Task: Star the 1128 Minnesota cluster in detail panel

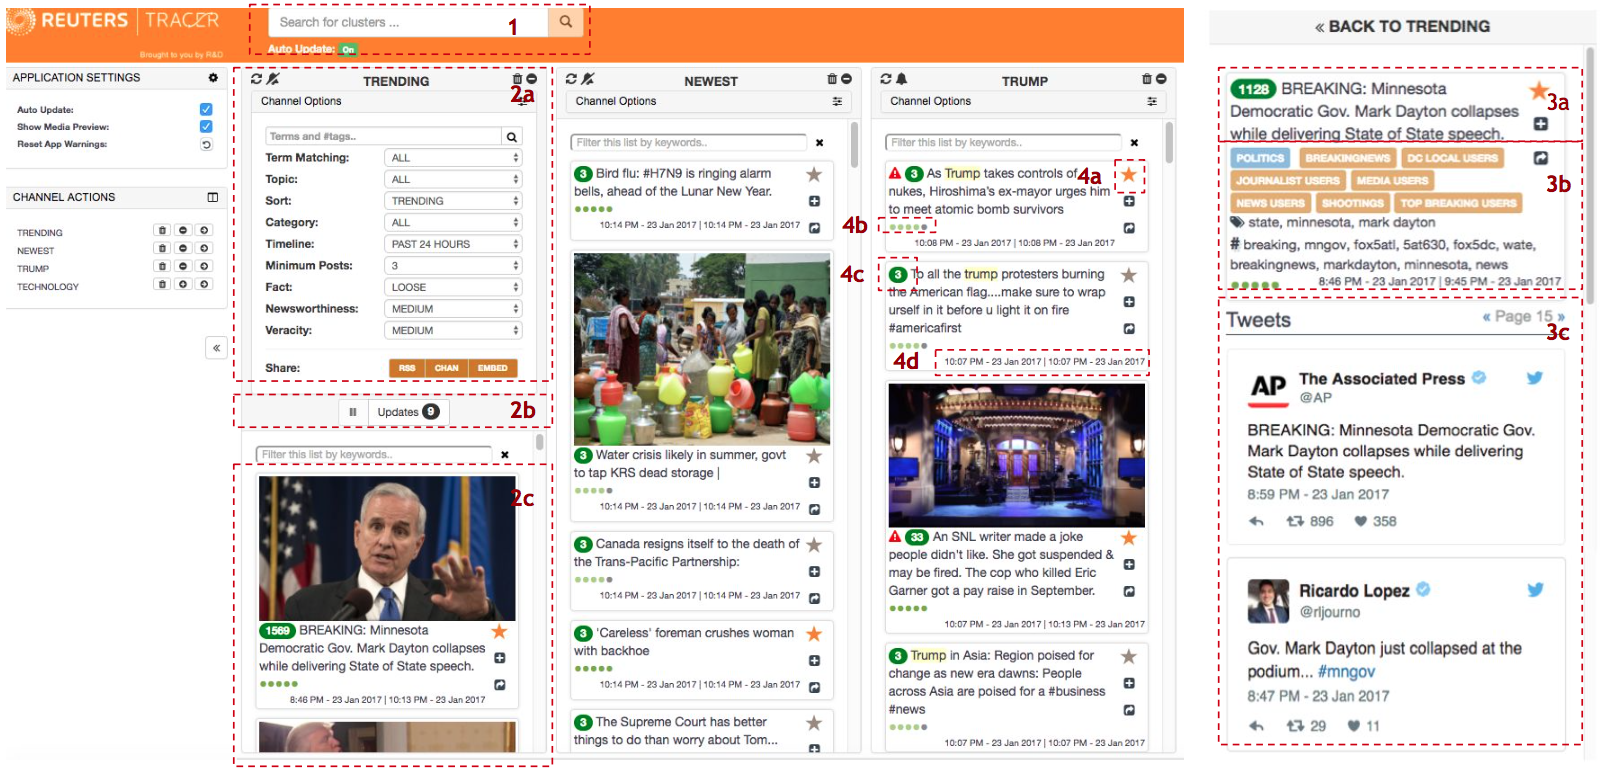Action: pos(1539,91)
